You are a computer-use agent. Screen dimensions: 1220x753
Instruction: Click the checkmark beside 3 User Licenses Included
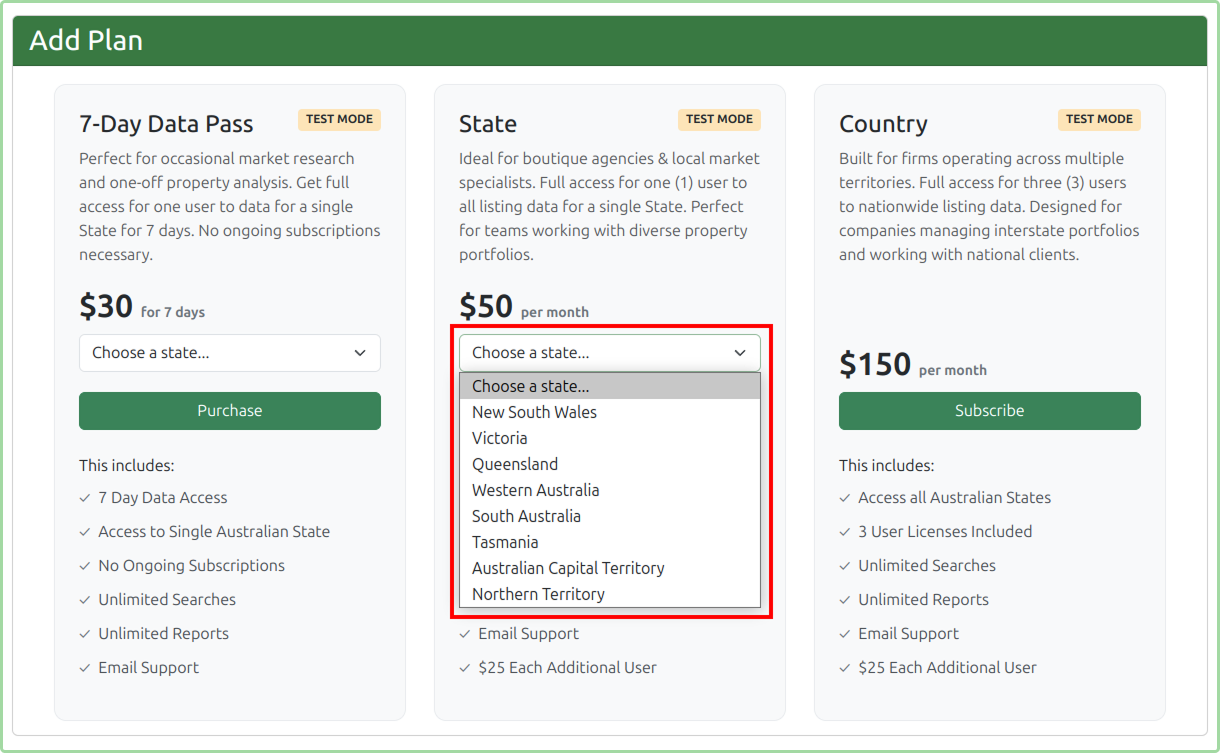(844, 531)
